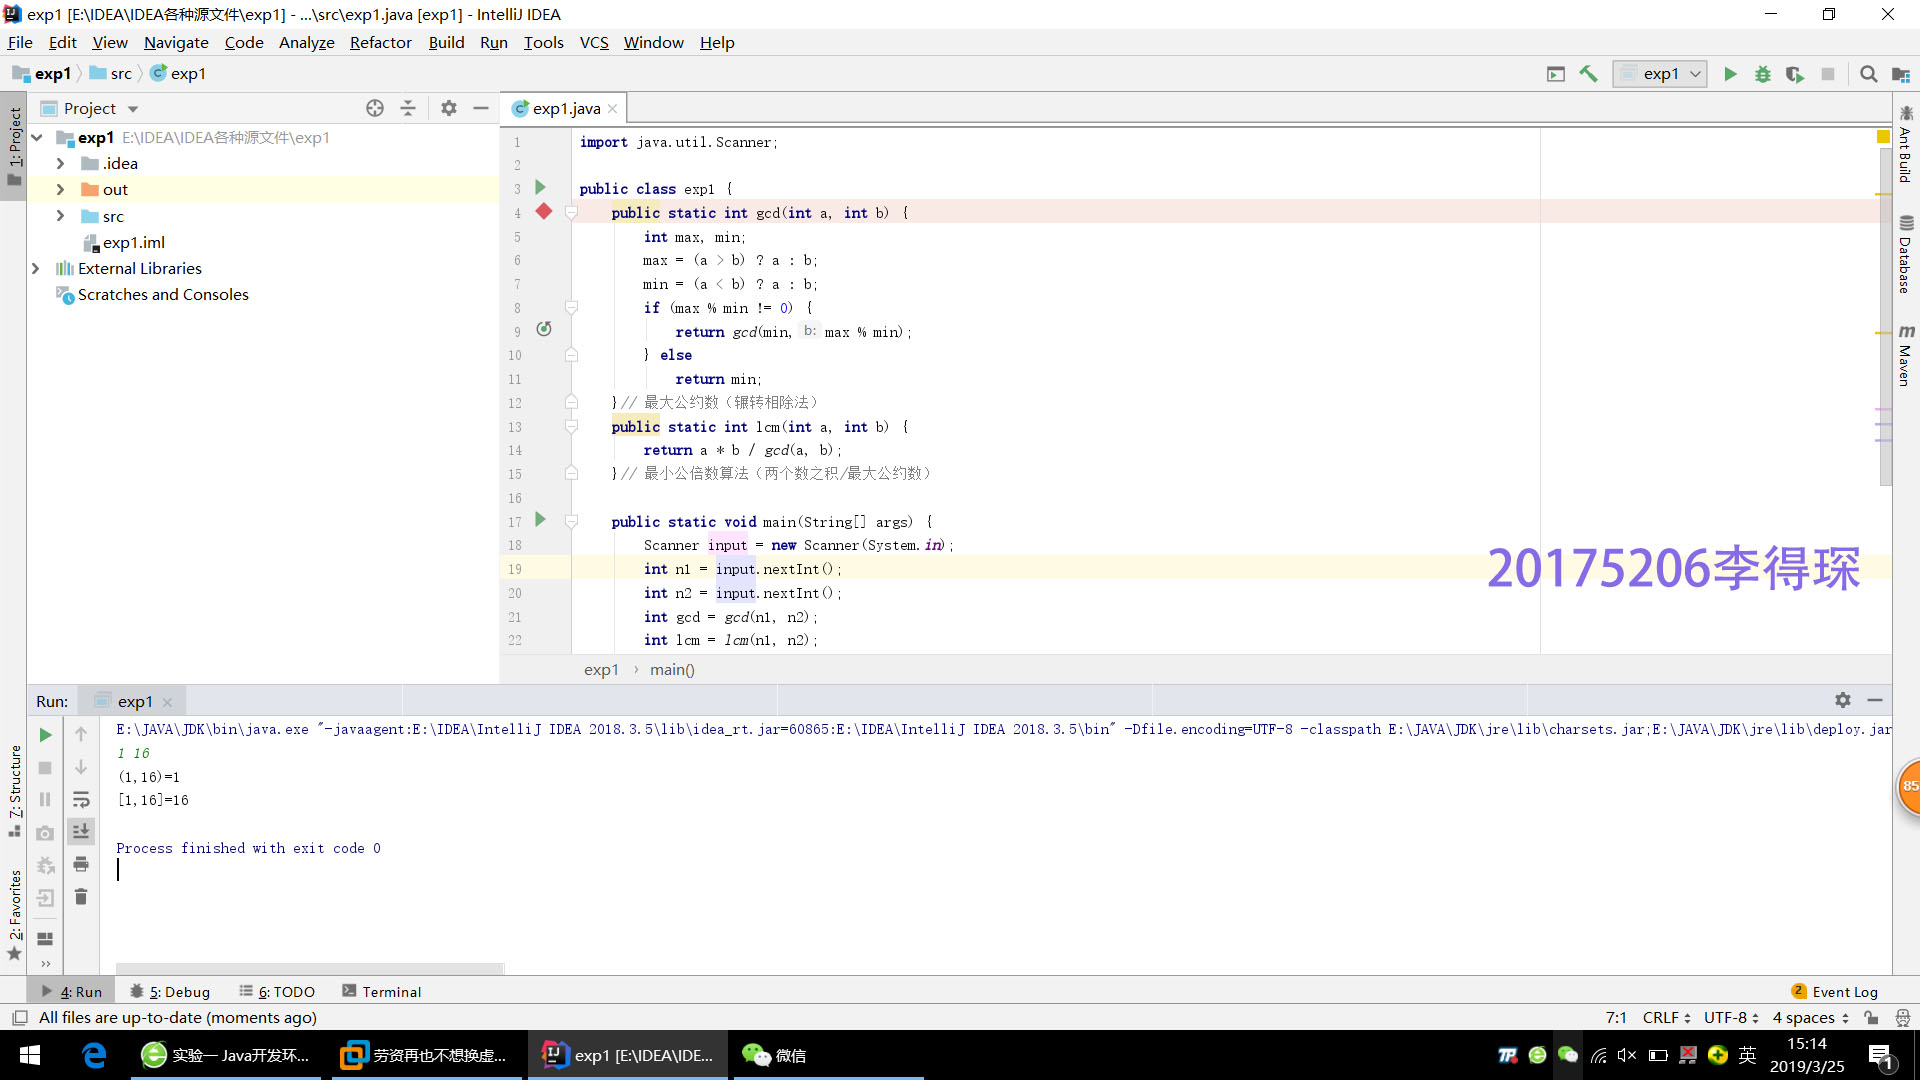Toggle scroll to end of console
1920x1080 pixels.
(x=81, y=831)
